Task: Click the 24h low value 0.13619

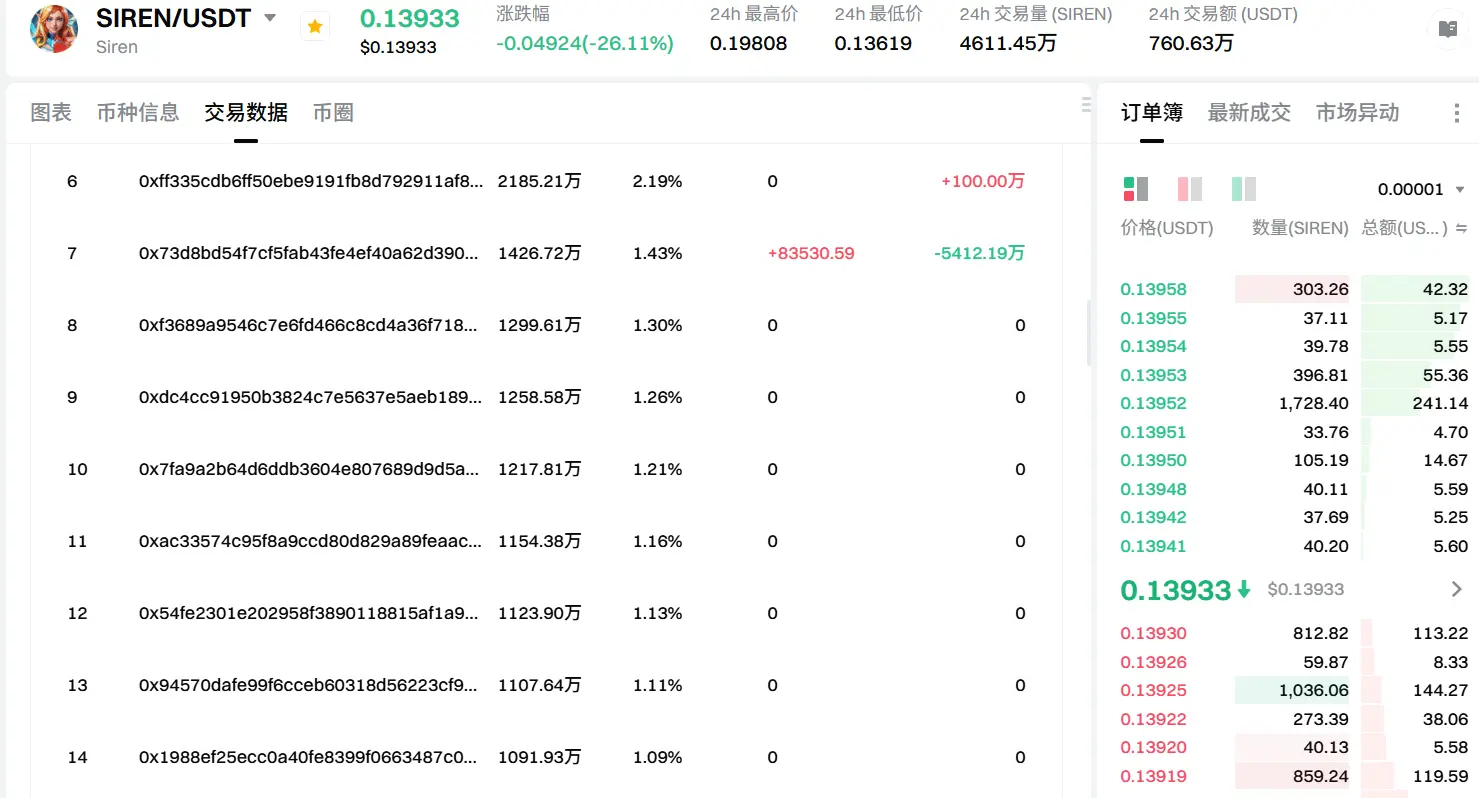Action: tap(873, 43)
